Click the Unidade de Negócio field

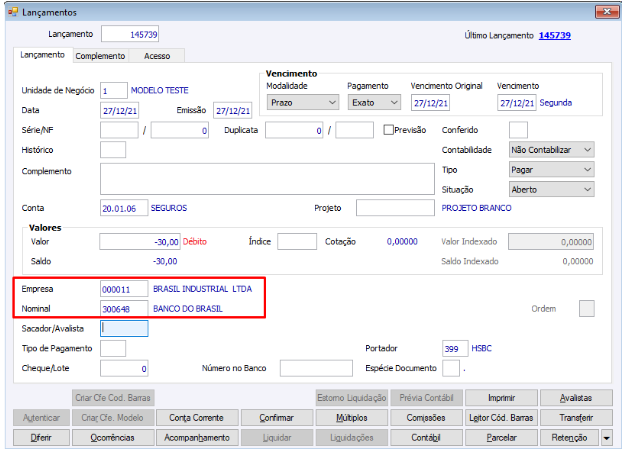click(114, 91)
